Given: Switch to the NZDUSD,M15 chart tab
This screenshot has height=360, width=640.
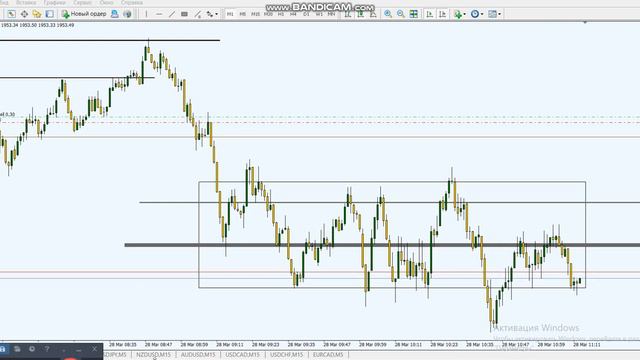Looking at the screenshot, I should tap(153, 355).
